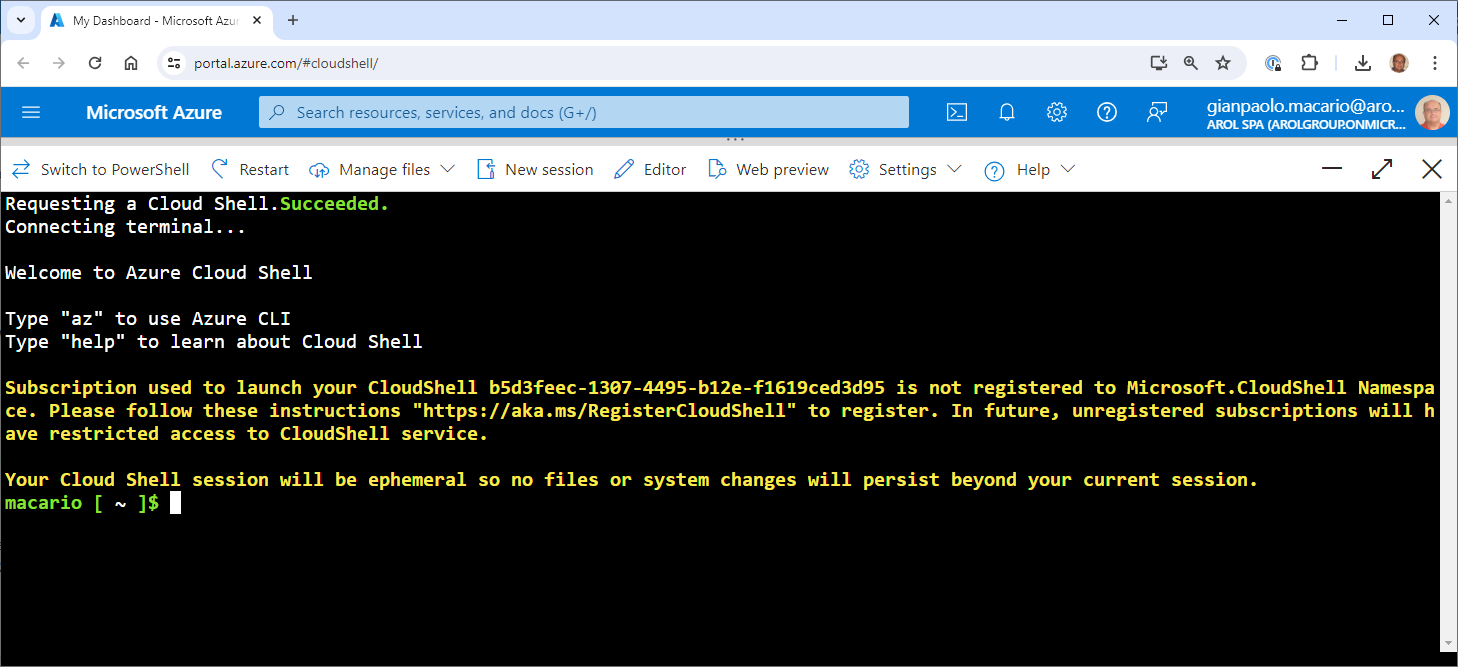The image size is (1458, 667).
Task: Open a new browser tab
Action: [x=293, y=20]
